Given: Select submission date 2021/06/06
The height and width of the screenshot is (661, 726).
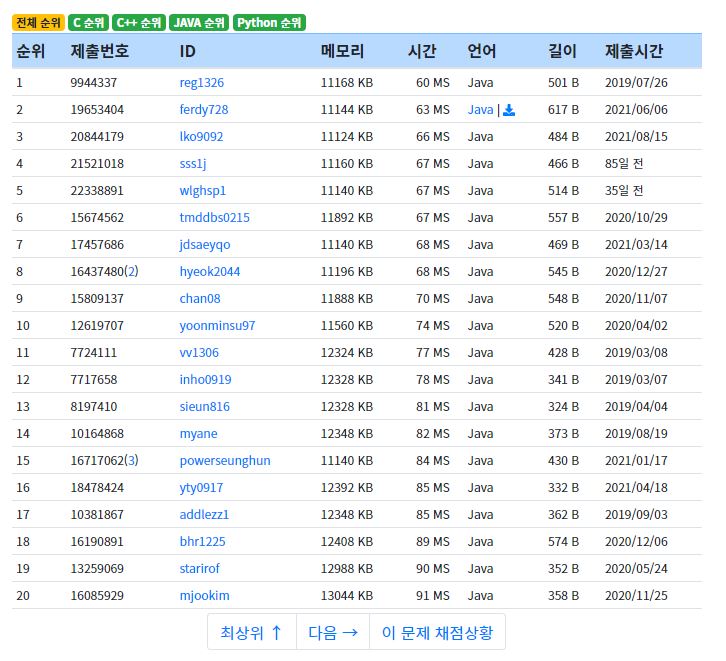Looking at the screenshot, I should (636, 110).
